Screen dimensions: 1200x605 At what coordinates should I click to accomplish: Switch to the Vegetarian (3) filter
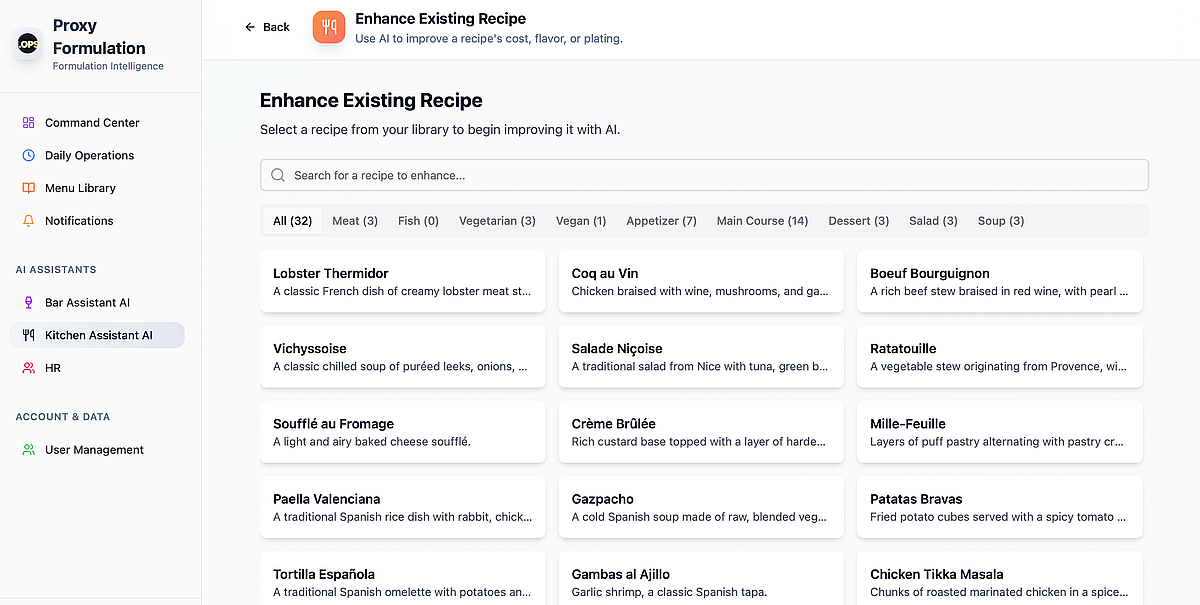click(x=497, y=221)
